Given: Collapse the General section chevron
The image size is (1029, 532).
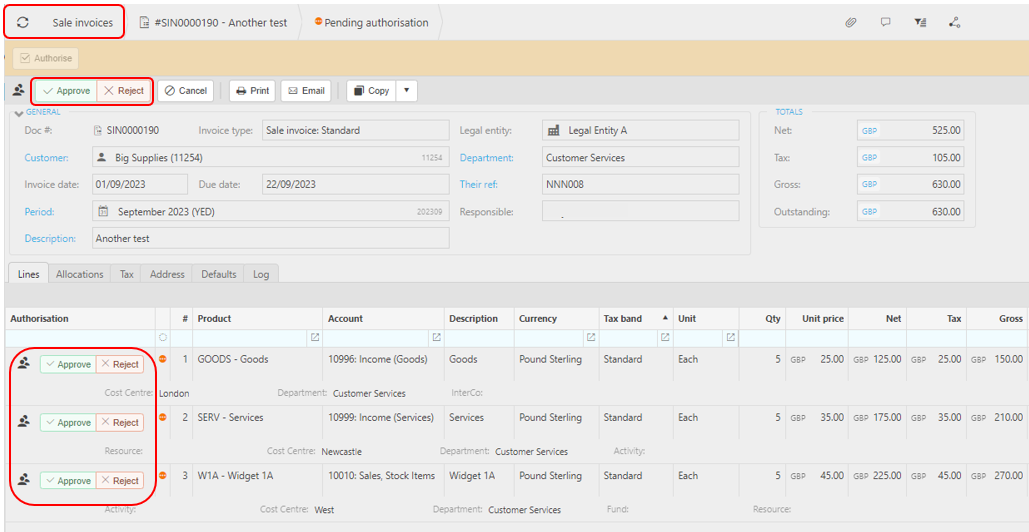Looking at the screenshot, I should [18, 114].
